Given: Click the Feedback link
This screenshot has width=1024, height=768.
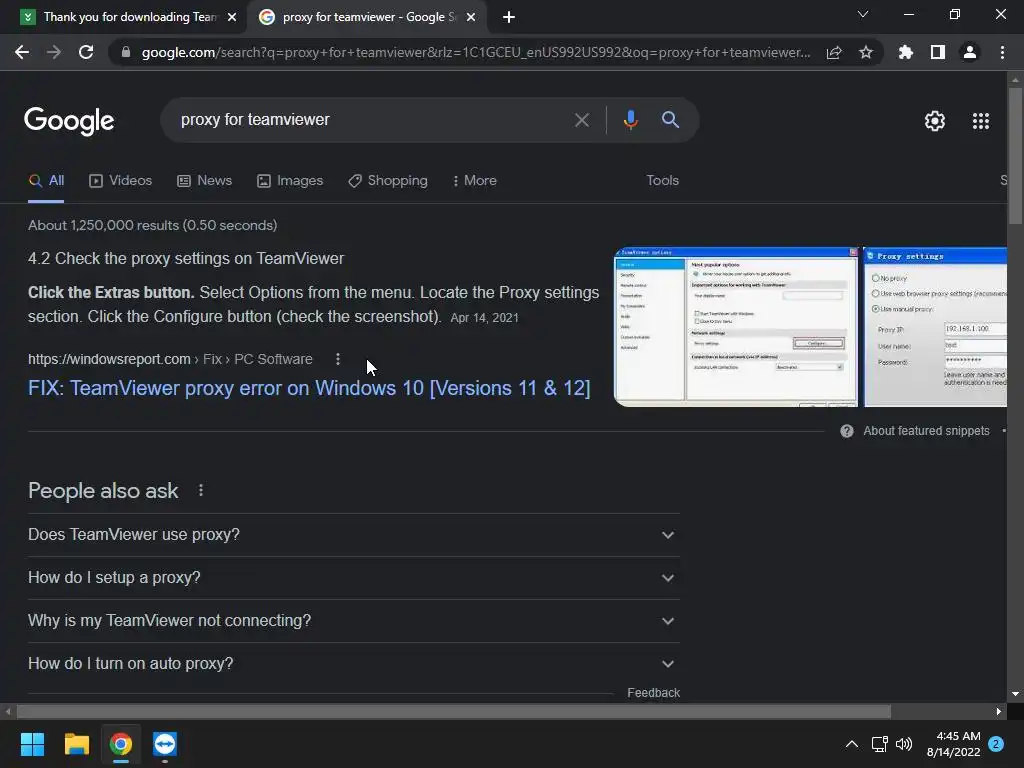Looking at the screenshot, I should click(653, 693).
